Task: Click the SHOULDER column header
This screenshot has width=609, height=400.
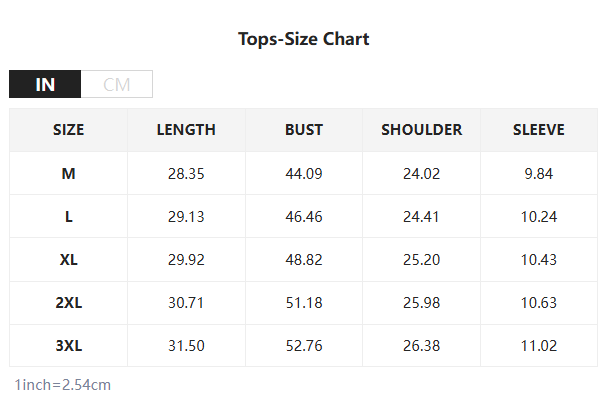Action: click(421, 130)
